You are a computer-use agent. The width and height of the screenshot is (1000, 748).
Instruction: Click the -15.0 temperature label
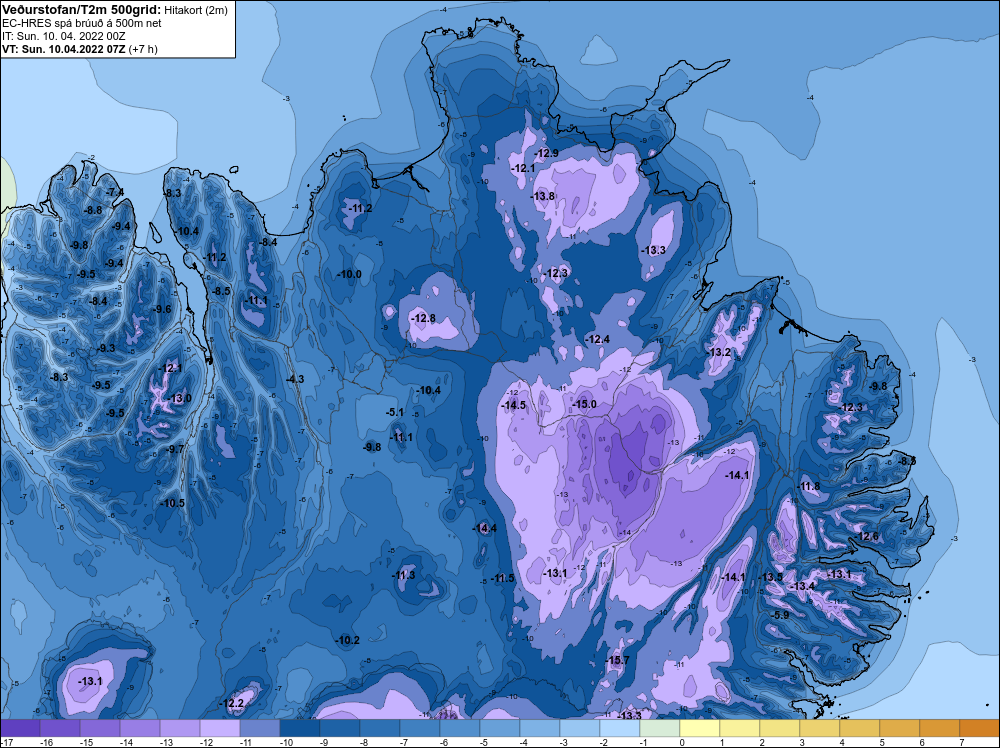(584, 404)
